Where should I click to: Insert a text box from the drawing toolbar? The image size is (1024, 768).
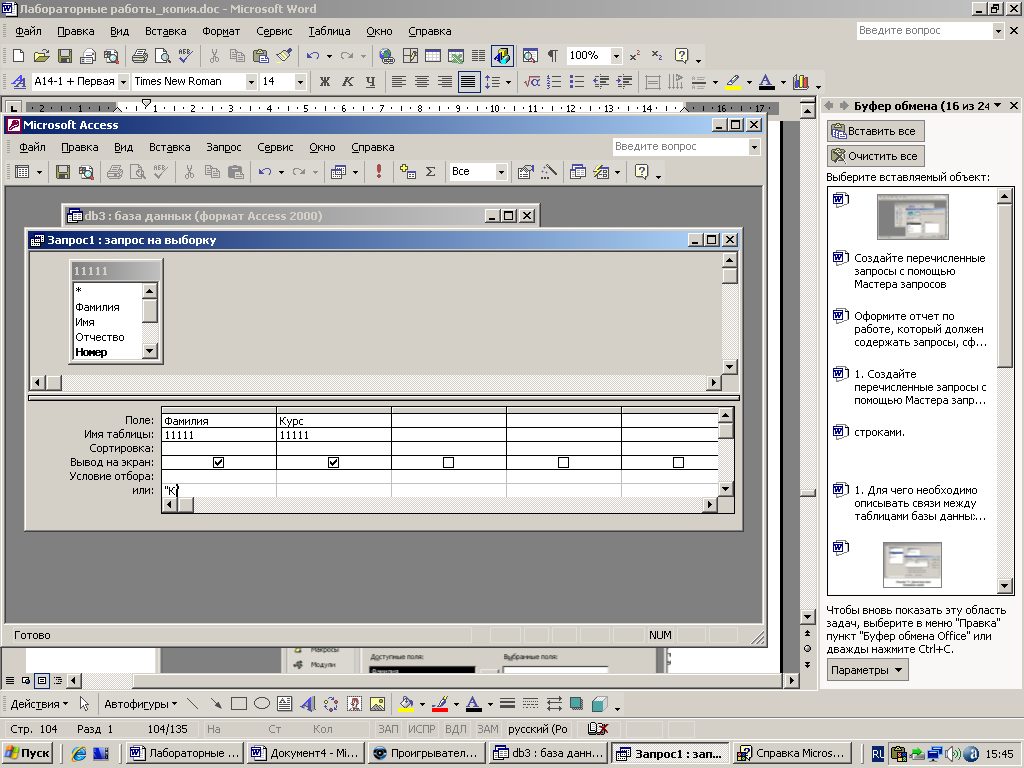[285, 704]
